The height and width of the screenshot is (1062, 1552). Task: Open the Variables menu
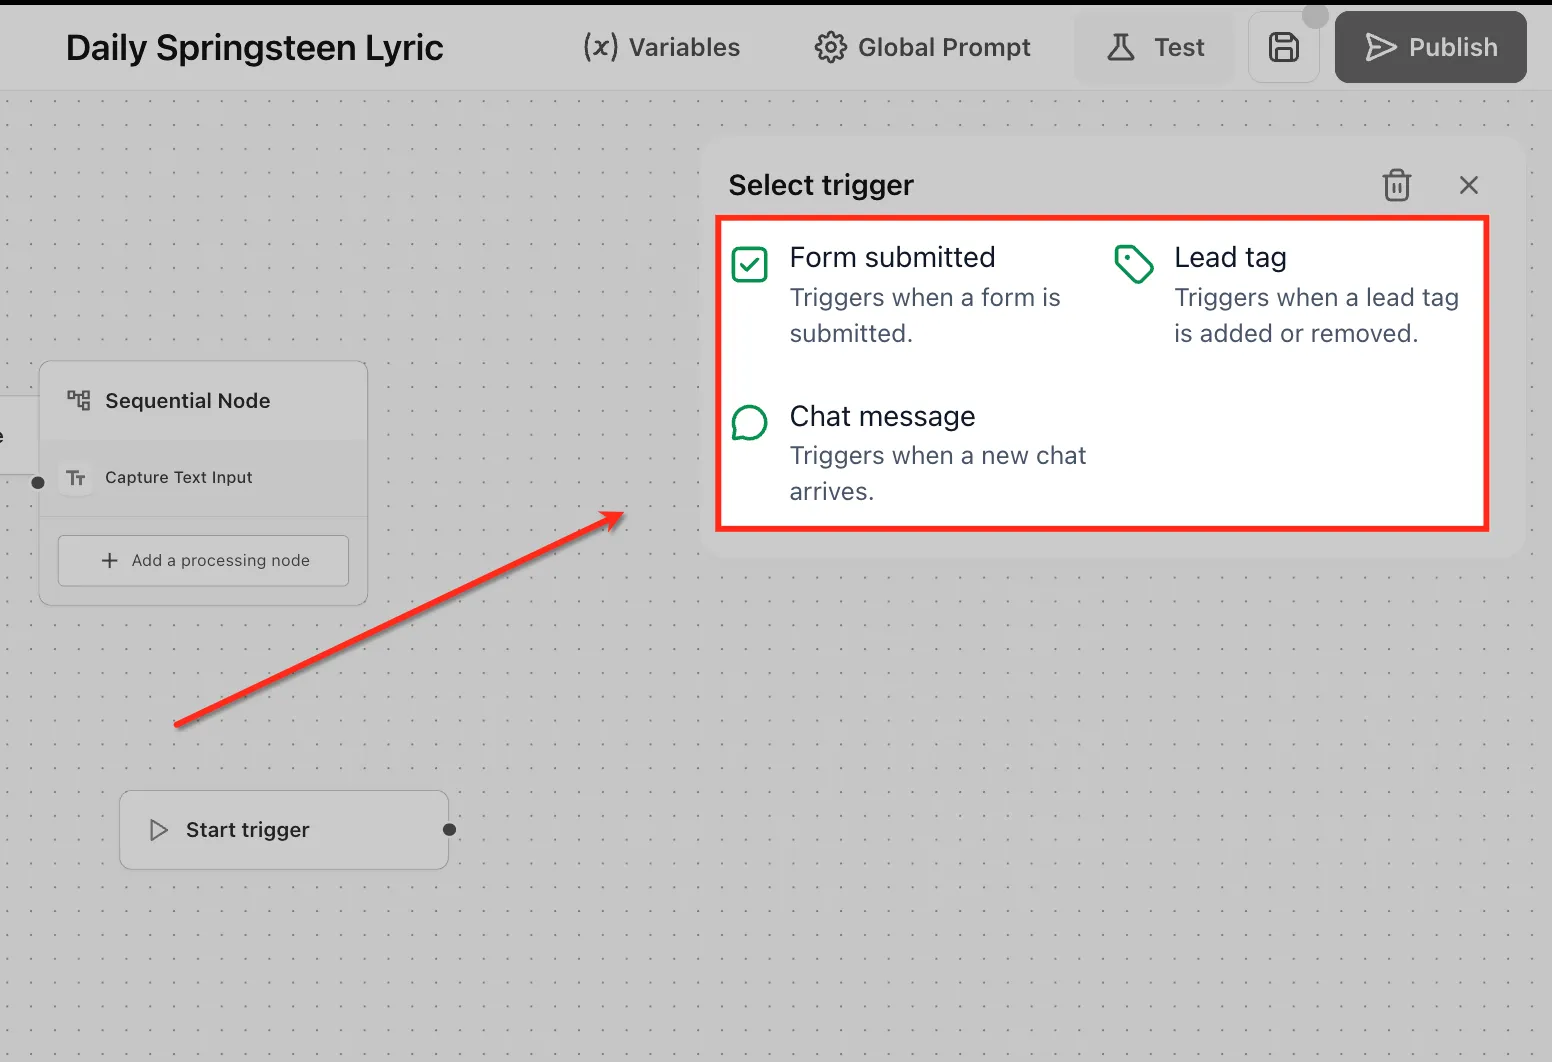click(662, 47)
